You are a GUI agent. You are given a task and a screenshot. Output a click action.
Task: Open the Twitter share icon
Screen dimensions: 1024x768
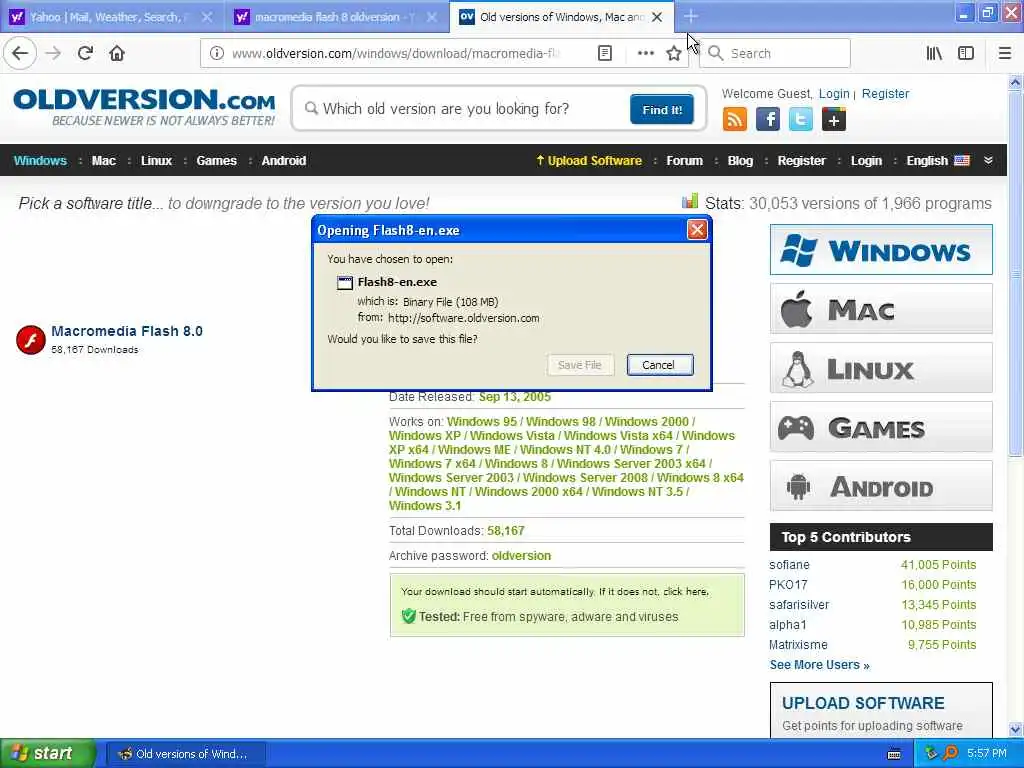(801, 120)
